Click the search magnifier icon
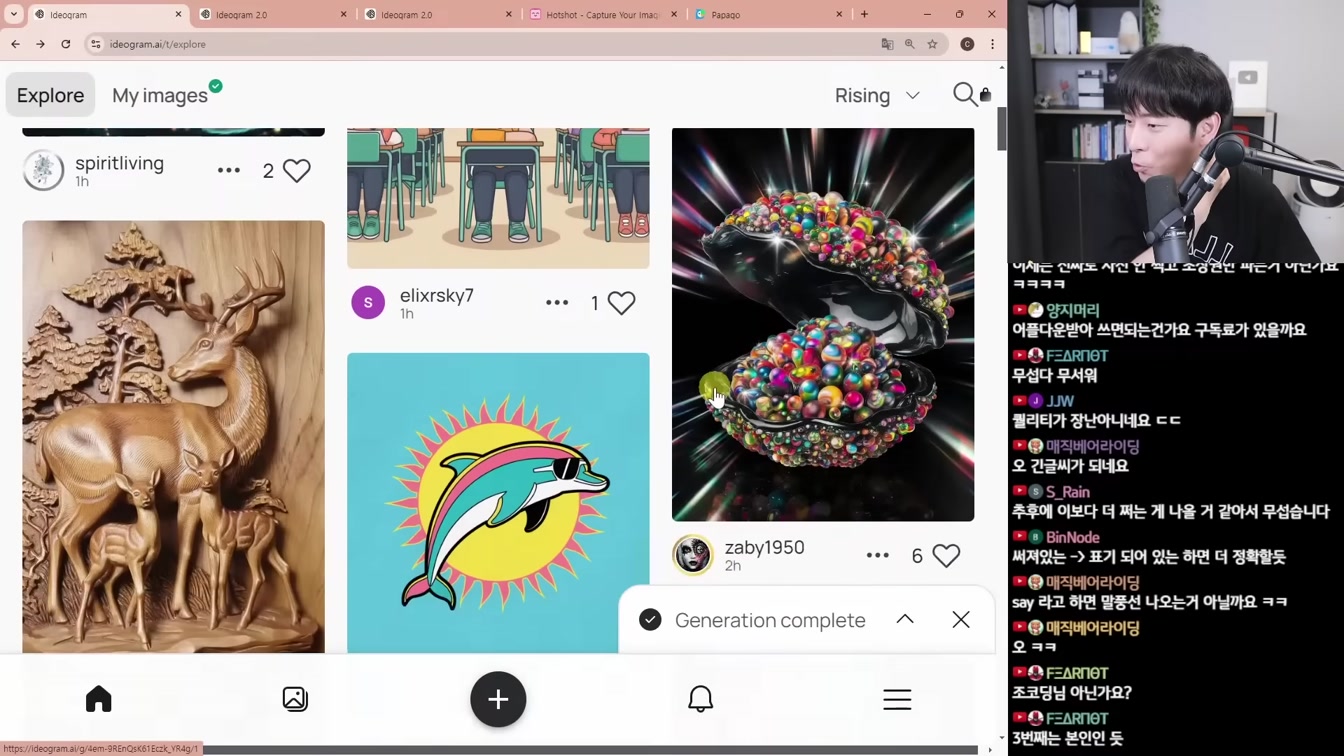 (x=964, y=94)
